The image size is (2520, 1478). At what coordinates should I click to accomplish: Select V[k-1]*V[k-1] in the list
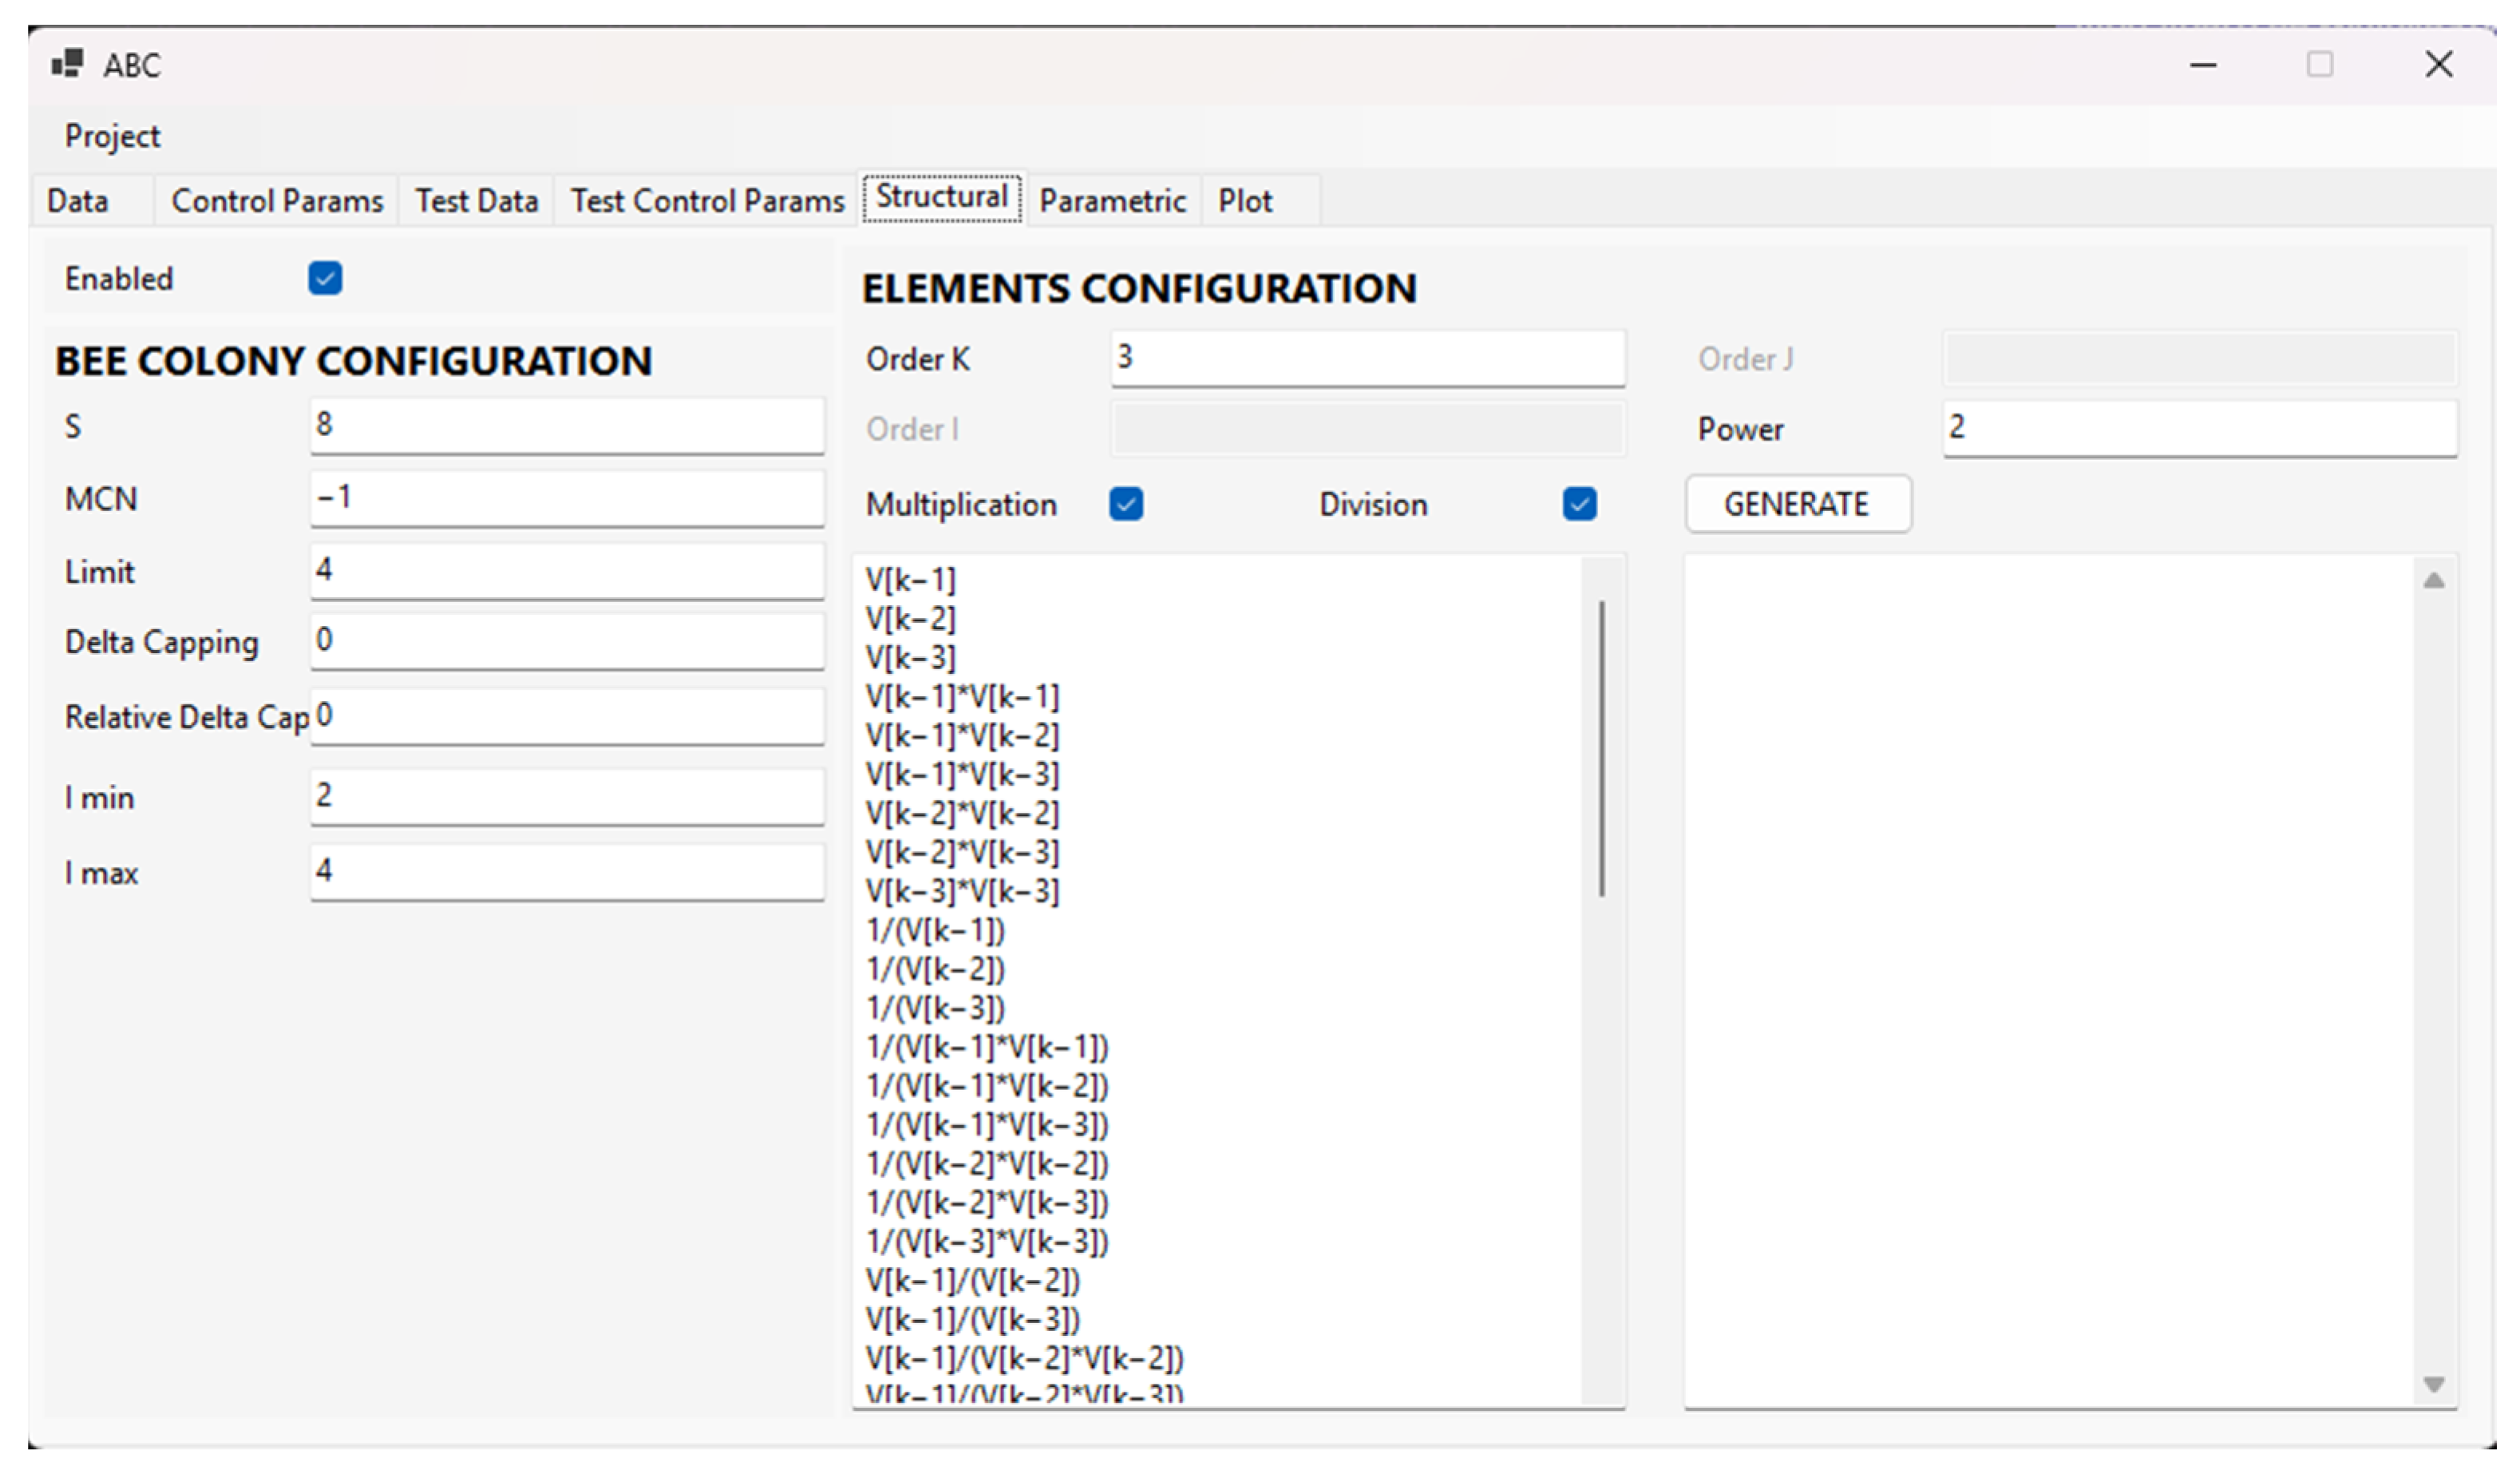click(x=962, y=697)
